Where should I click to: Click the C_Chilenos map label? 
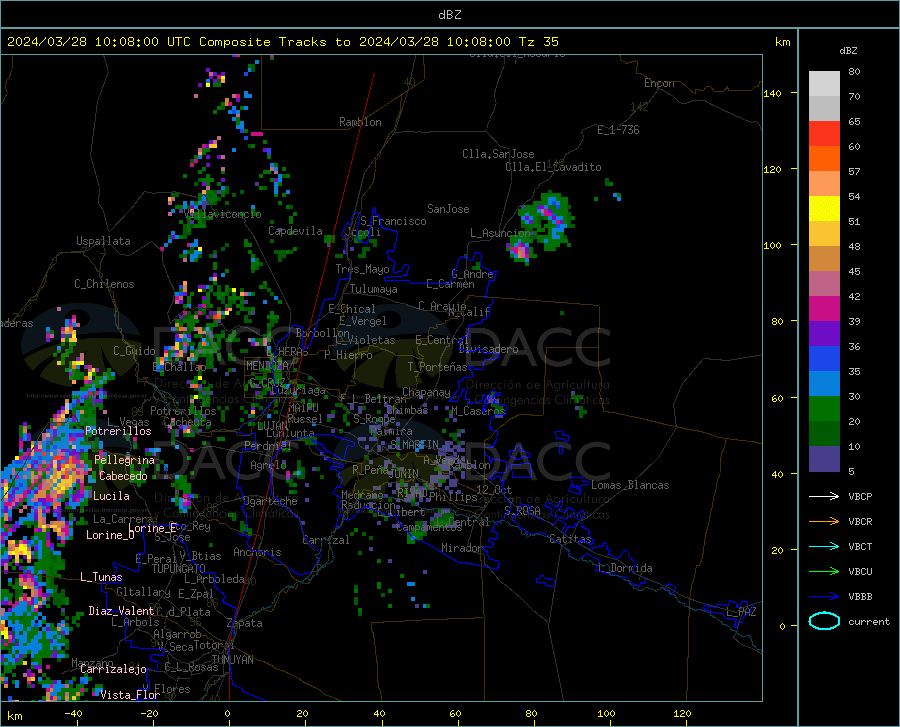pos(104,284)
